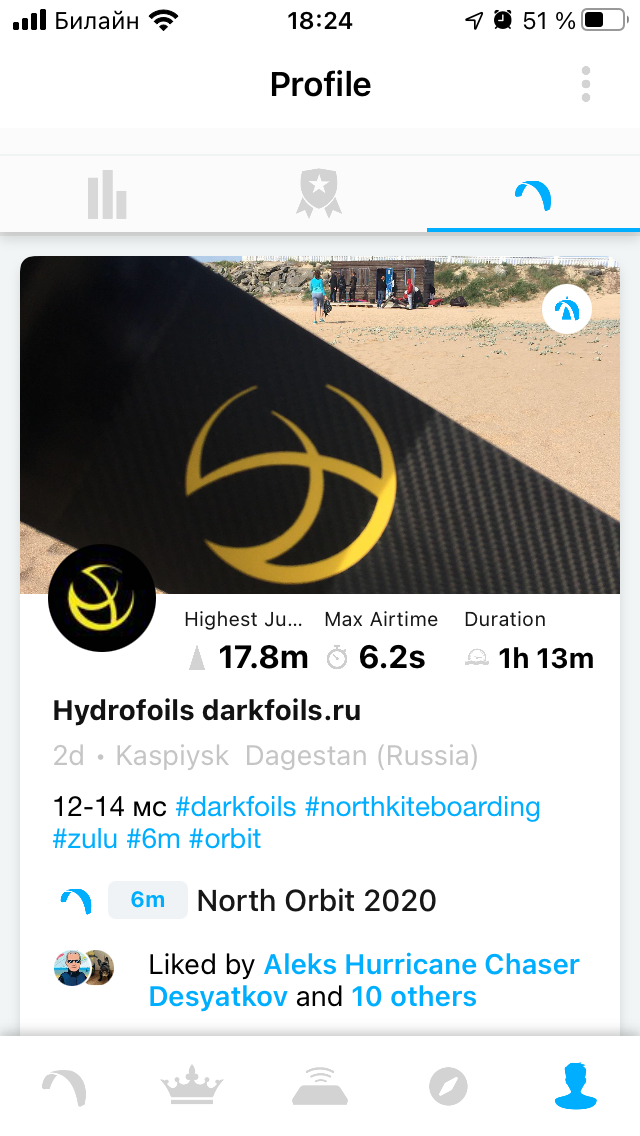Switch to the statistics bar chart tab

pyautogui.click(x=107, y=194)
